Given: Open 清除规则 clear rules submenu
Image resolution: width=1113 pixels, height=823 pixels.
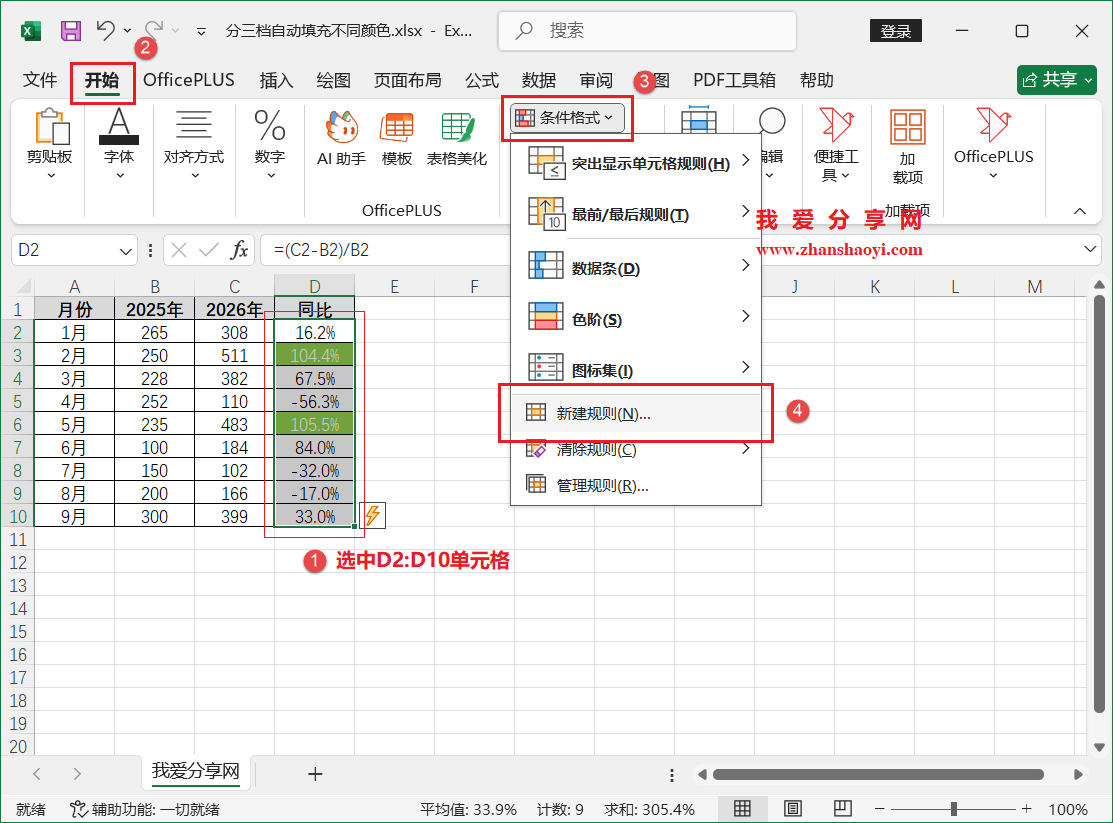Looking at the screenshot, I should 636,449.
